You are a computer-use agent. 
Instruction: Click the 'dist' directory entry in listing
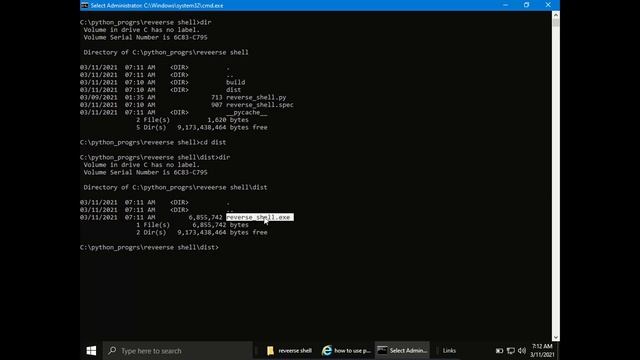click(233, 90)
